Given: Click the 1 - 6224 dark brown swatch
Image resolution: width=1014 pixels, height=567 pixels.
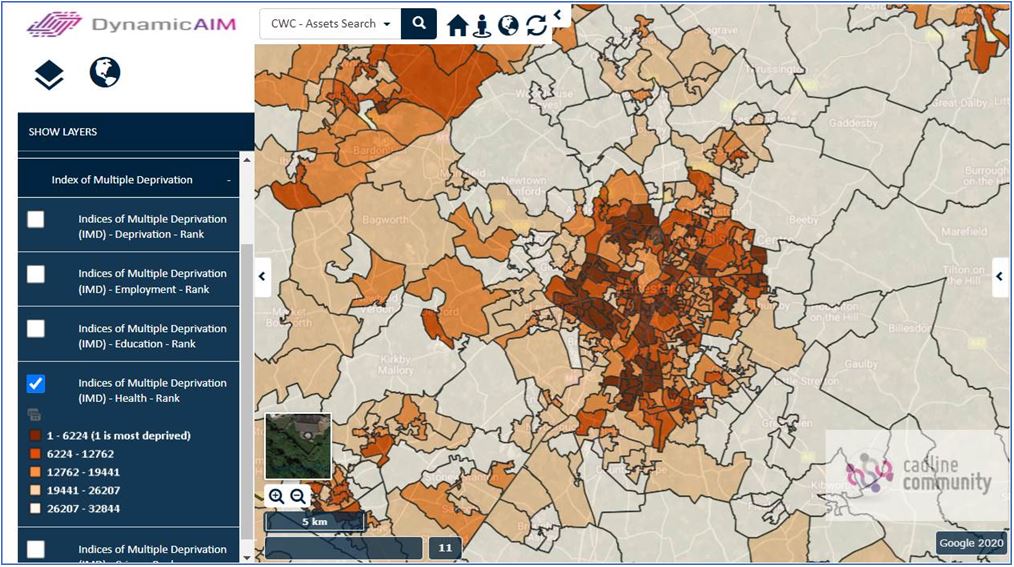Looking at the screenshot, I should coord(36,436).
